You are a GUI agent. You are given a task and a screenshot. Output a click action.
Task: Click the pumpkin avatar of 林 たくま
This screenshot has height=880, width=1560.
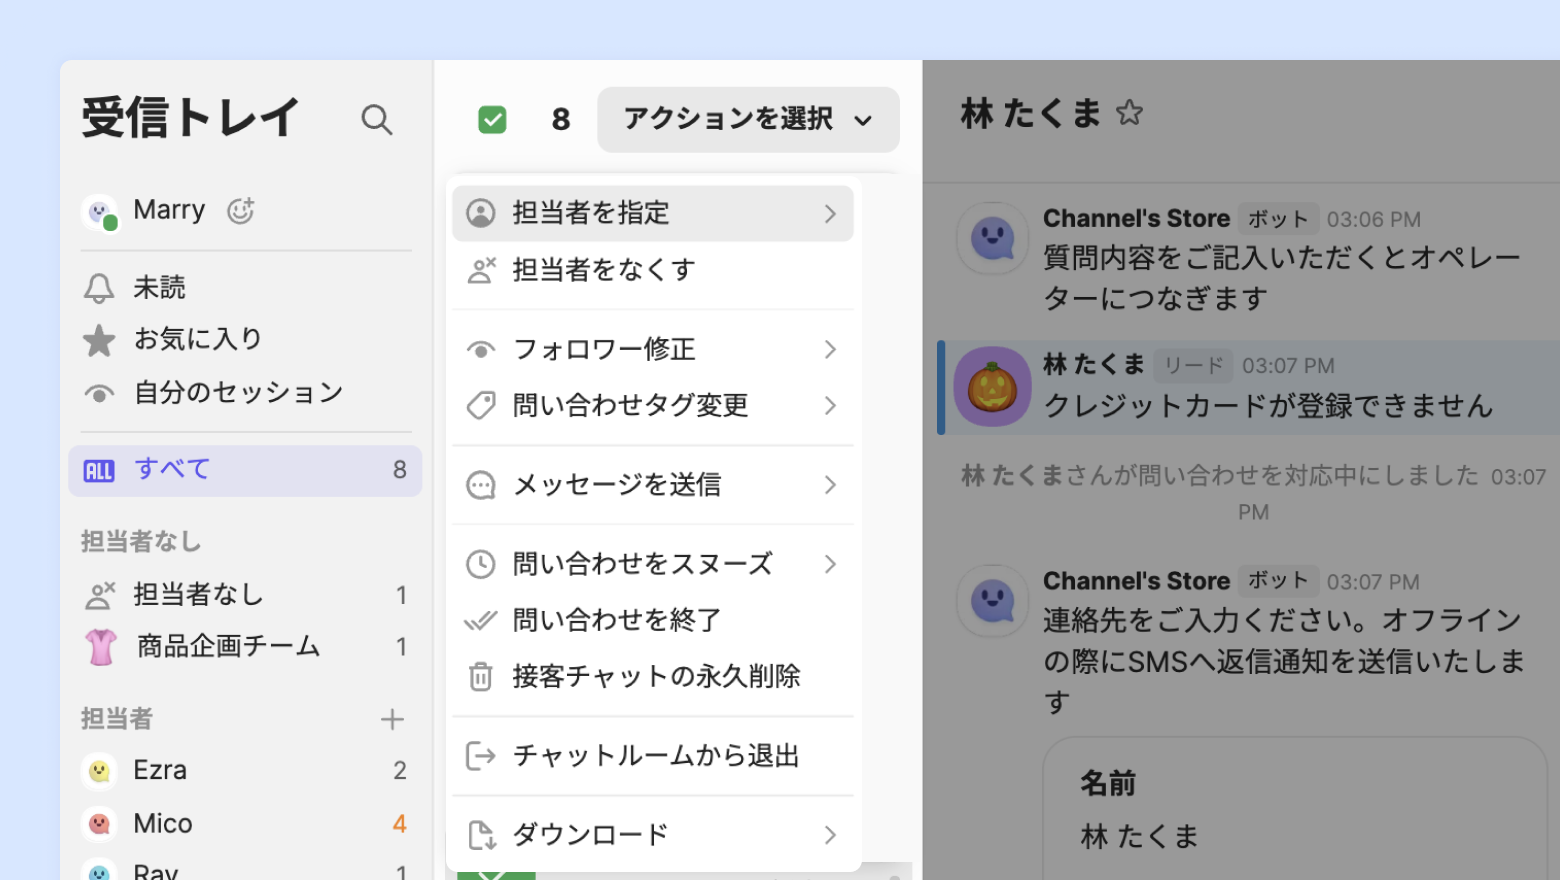coord(992,387)
